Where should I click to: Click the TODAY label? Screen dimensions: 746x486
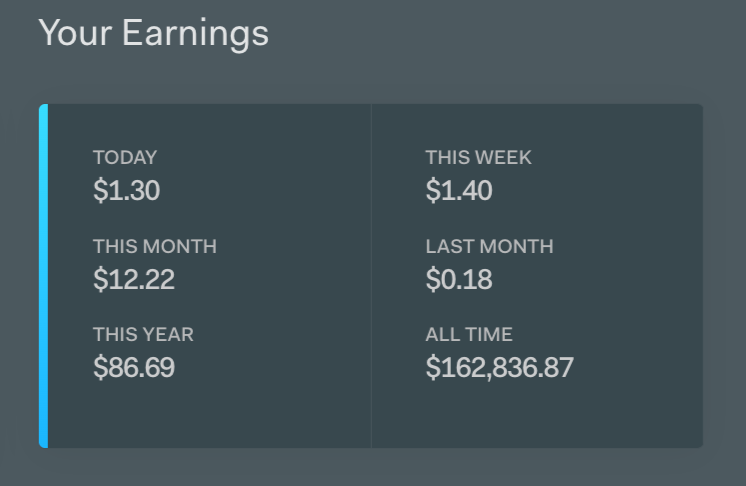tap(125, 157)
